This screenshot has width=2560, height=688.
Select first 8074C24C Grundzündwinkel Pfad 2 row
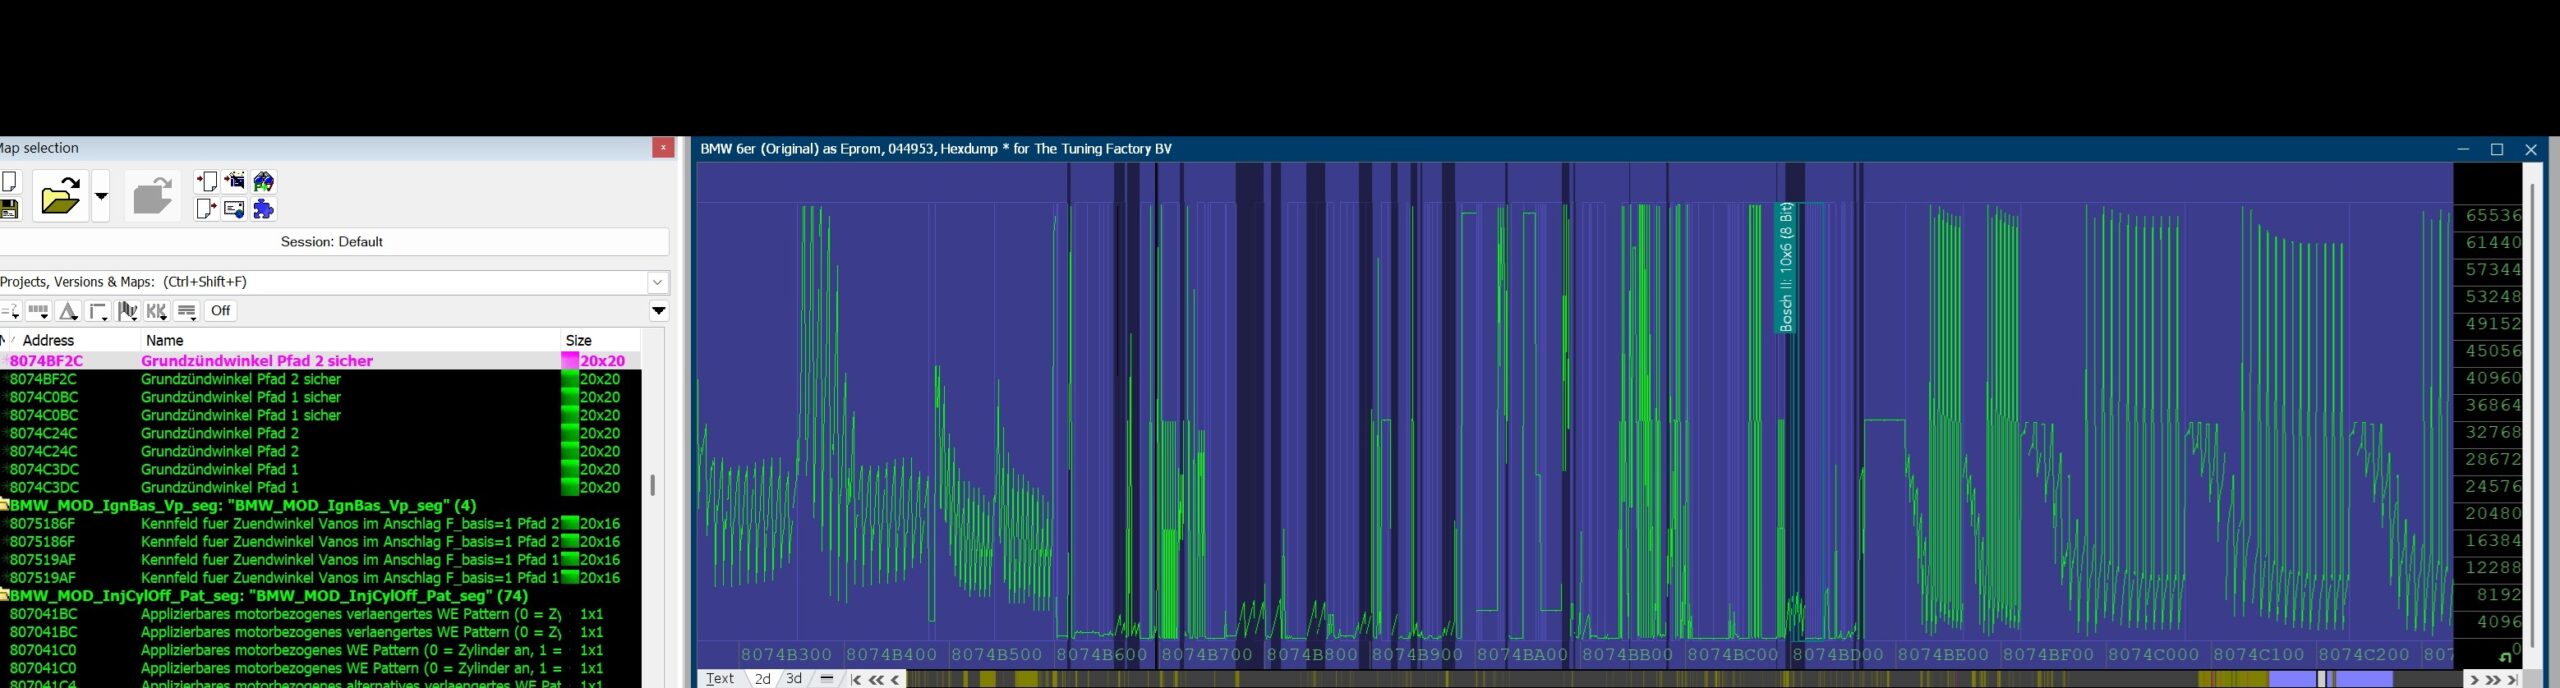coord(320,433)
